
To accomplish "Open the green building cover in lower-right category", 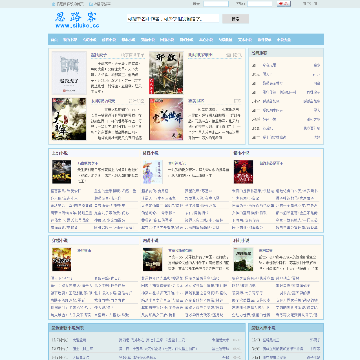I will [243, 259].
